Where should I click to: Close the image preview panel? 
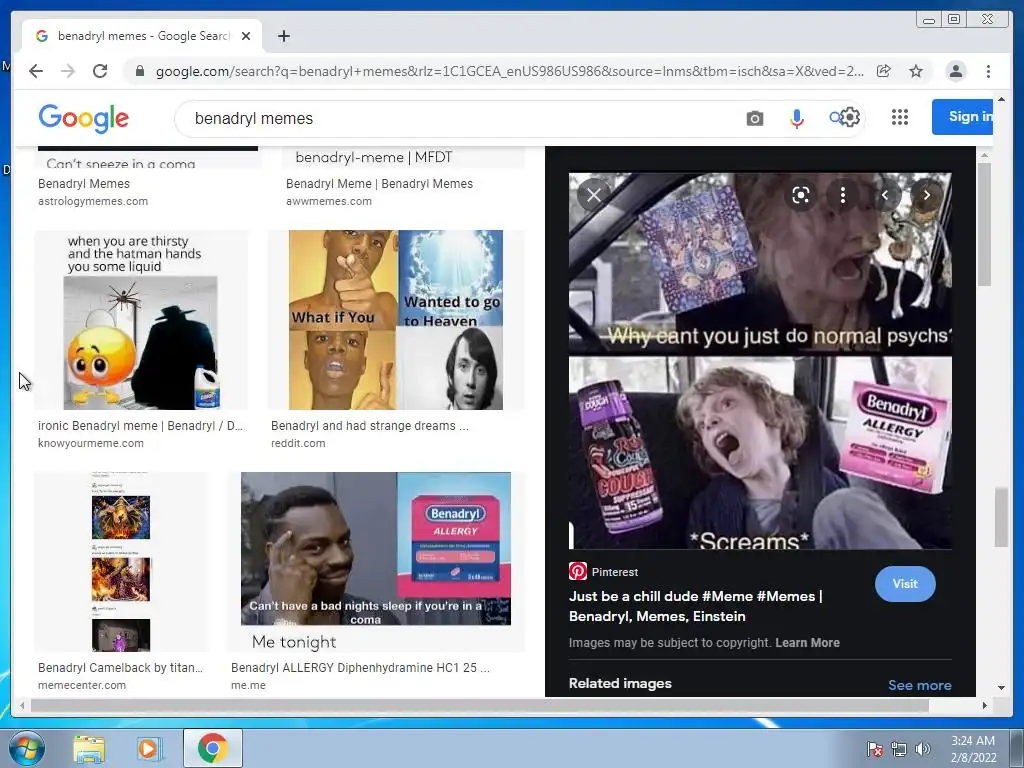click(594, 195)
